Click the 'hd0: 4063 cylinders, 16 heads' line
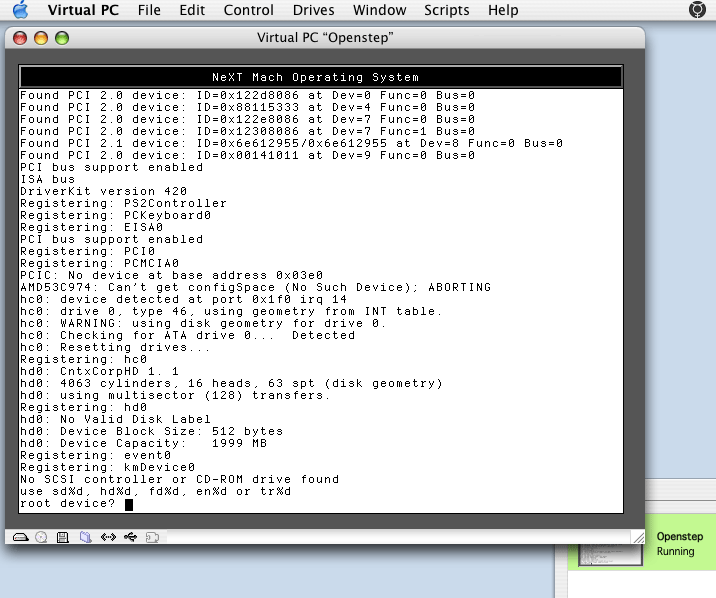 (x=231, y=383)
